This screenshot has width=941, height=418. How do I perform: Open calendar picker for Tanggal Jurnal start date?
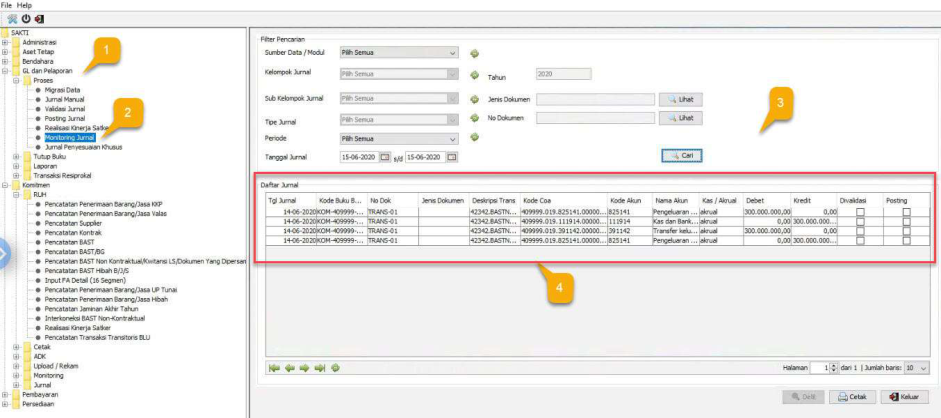(385, 157)
